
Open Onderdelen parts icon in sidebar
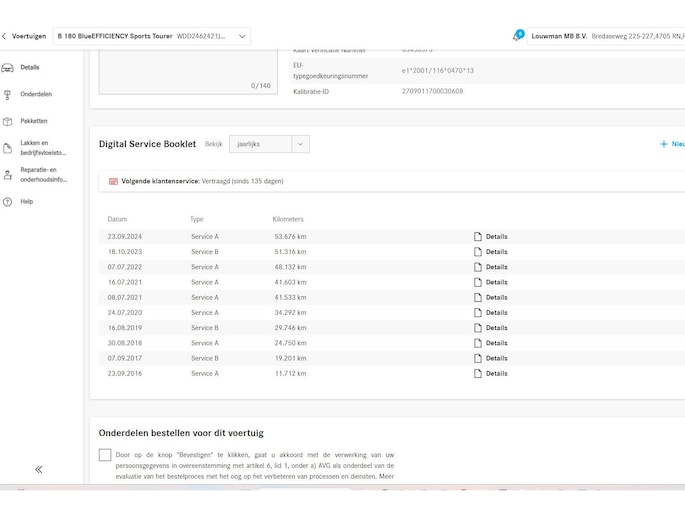pyautogui.click(x=8, y=94)
